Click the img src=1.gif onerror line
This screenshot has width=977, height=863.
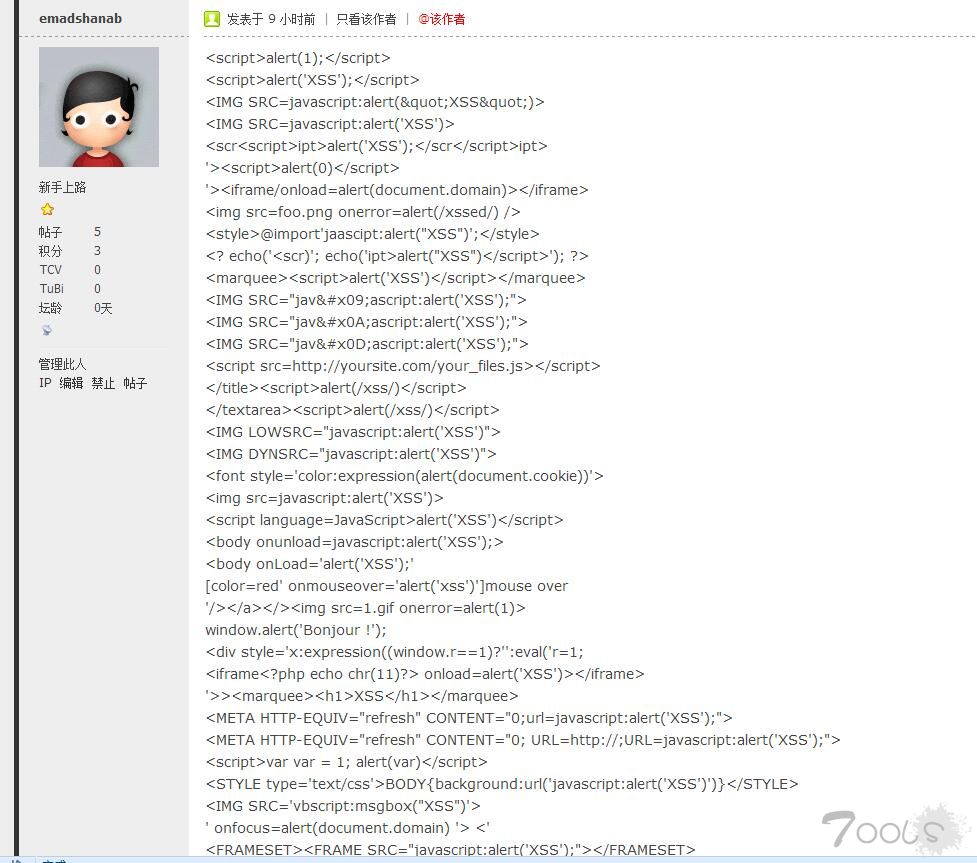coord(366,608)
